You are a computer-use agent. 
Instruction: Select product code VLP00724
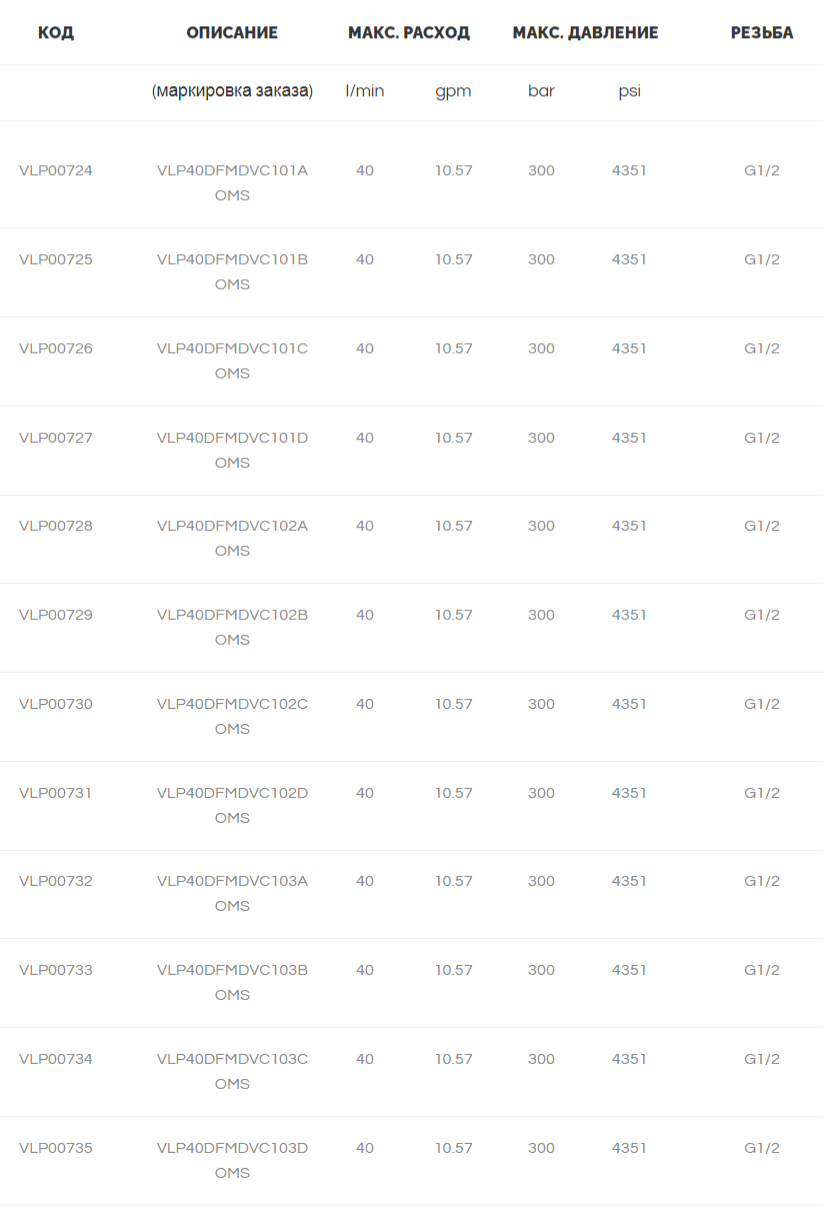point(56,171)
